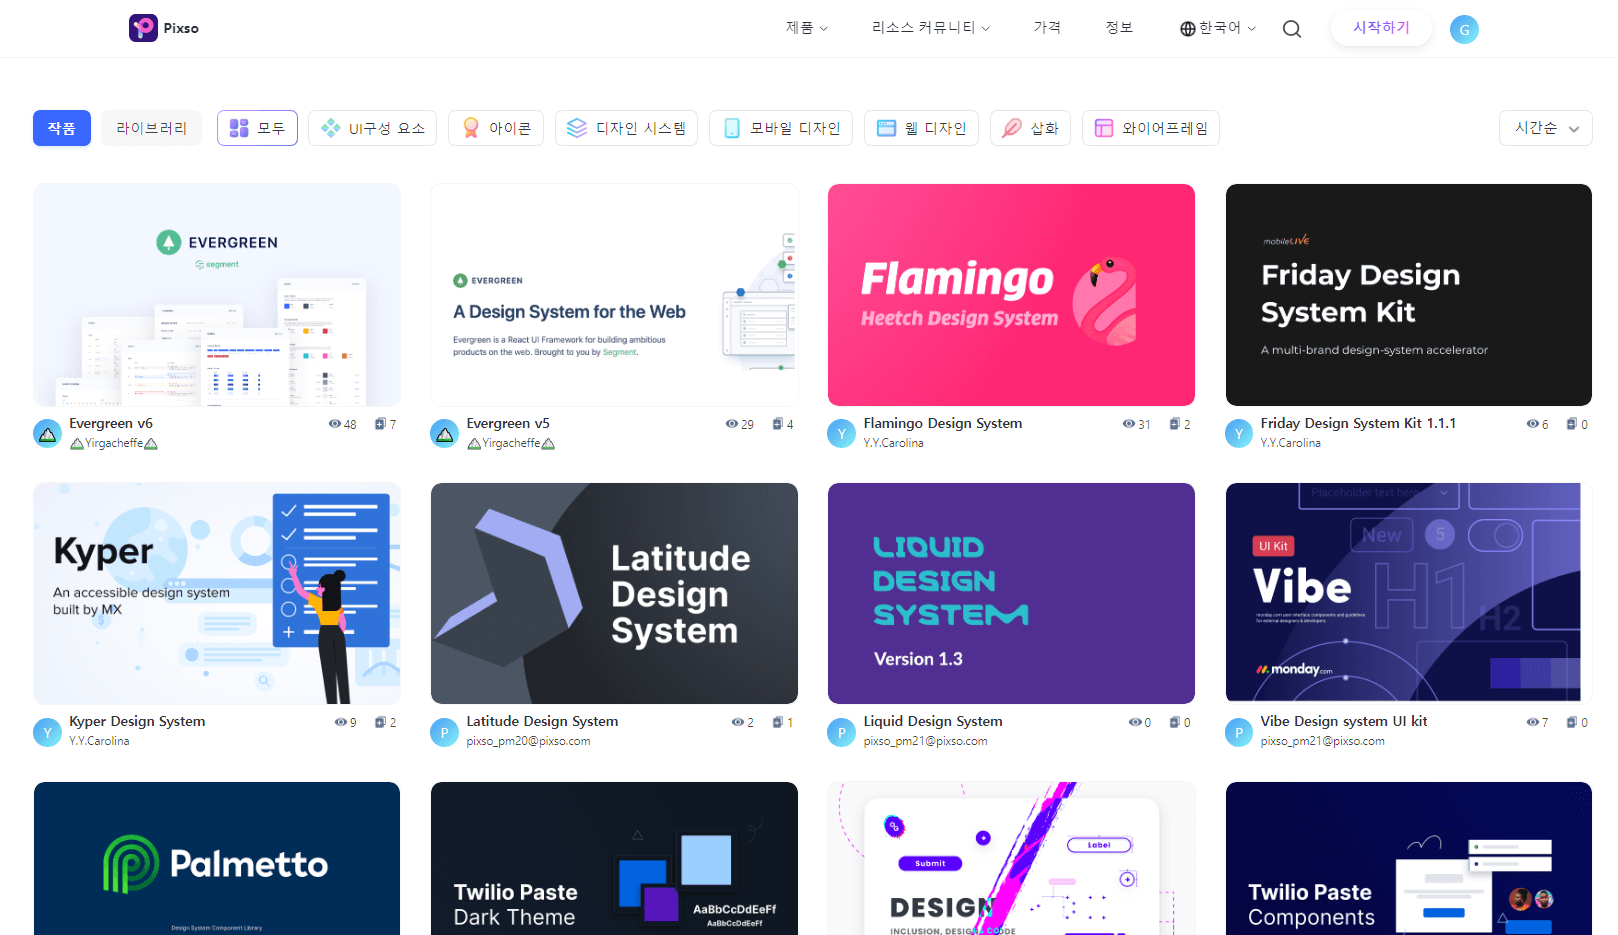Click the 시작하기 button

tap(1381, 28)
